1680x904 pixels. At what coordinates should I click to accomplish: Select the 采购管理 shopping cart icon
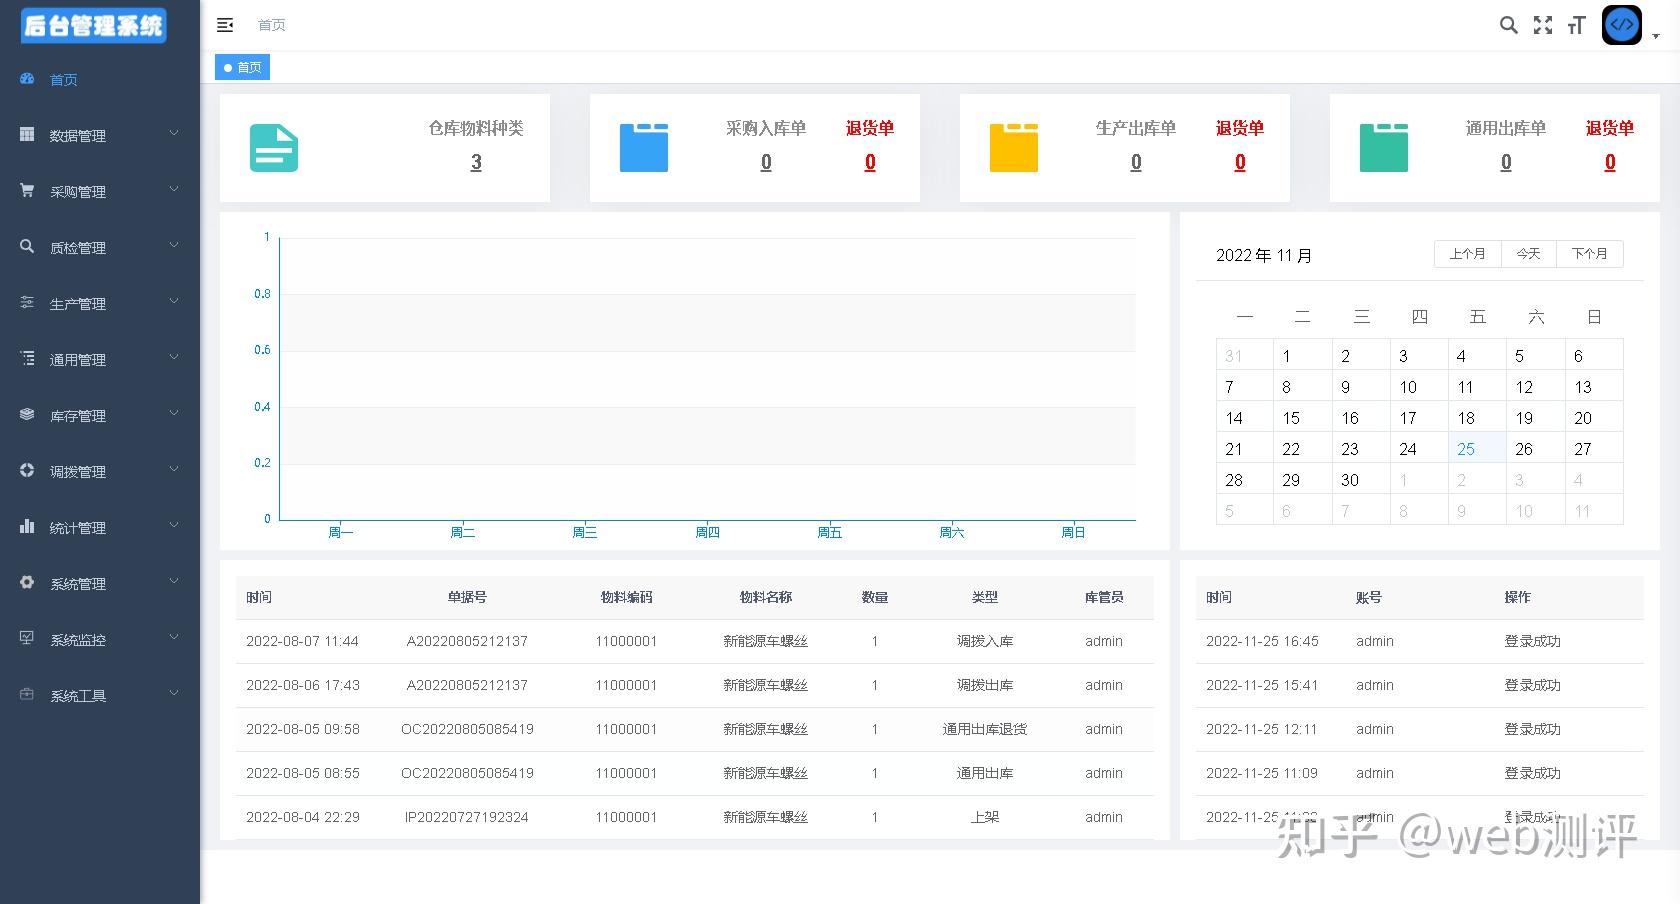click(26, 190)
